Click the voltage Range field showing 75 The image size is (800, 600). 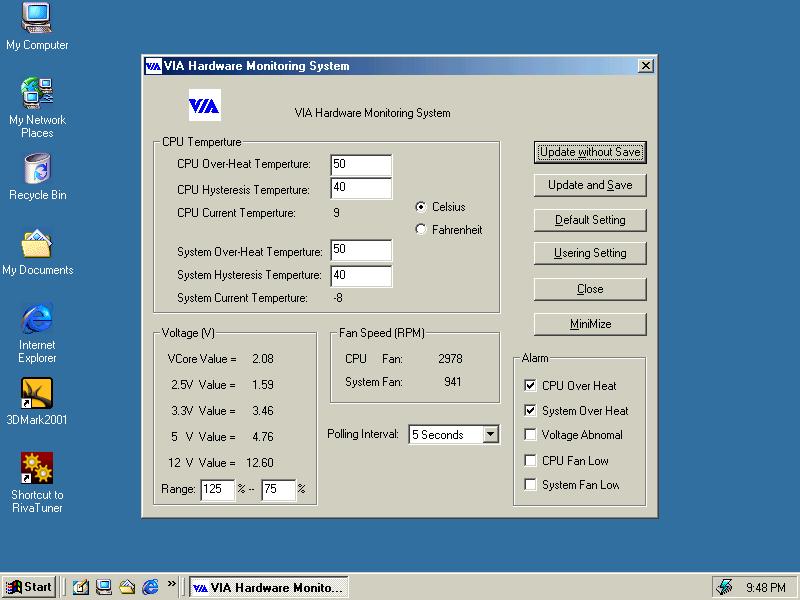[279, 490]
